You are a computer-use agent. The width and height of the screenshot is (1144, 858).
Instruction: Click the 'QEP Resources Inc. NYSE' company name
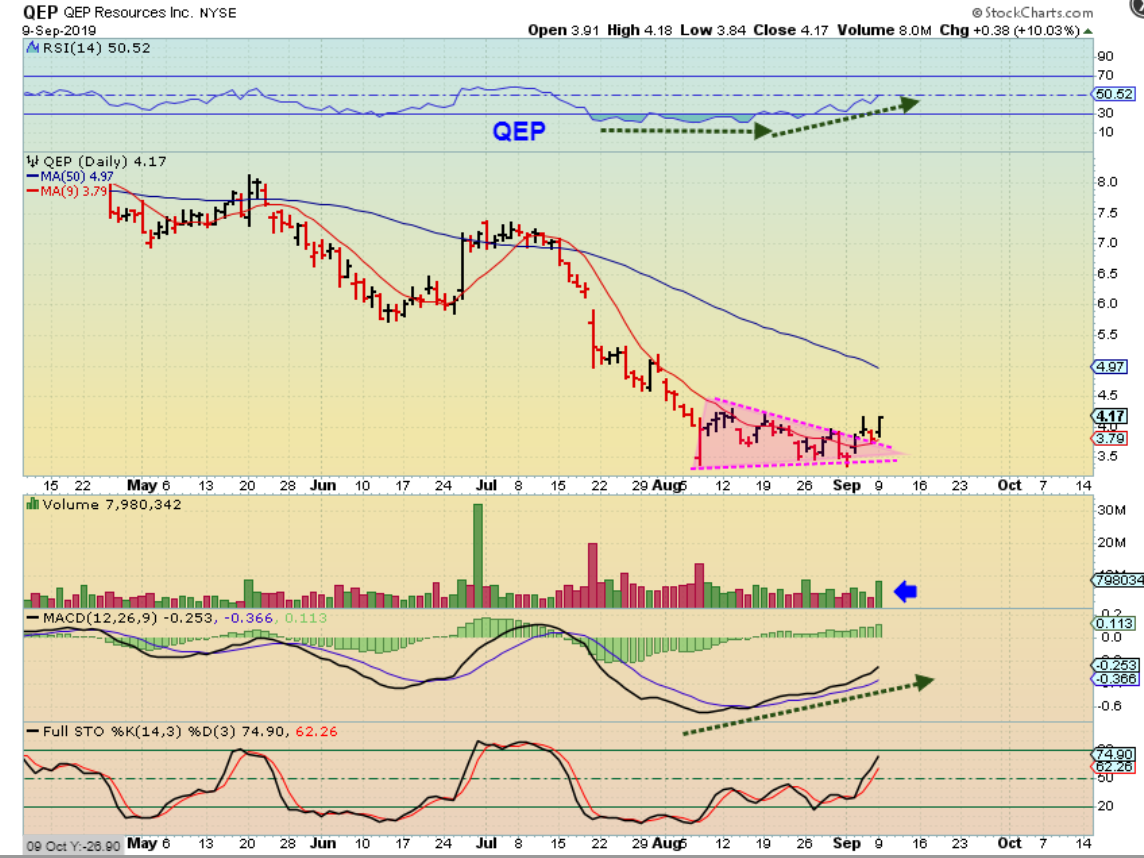point(150,13)
